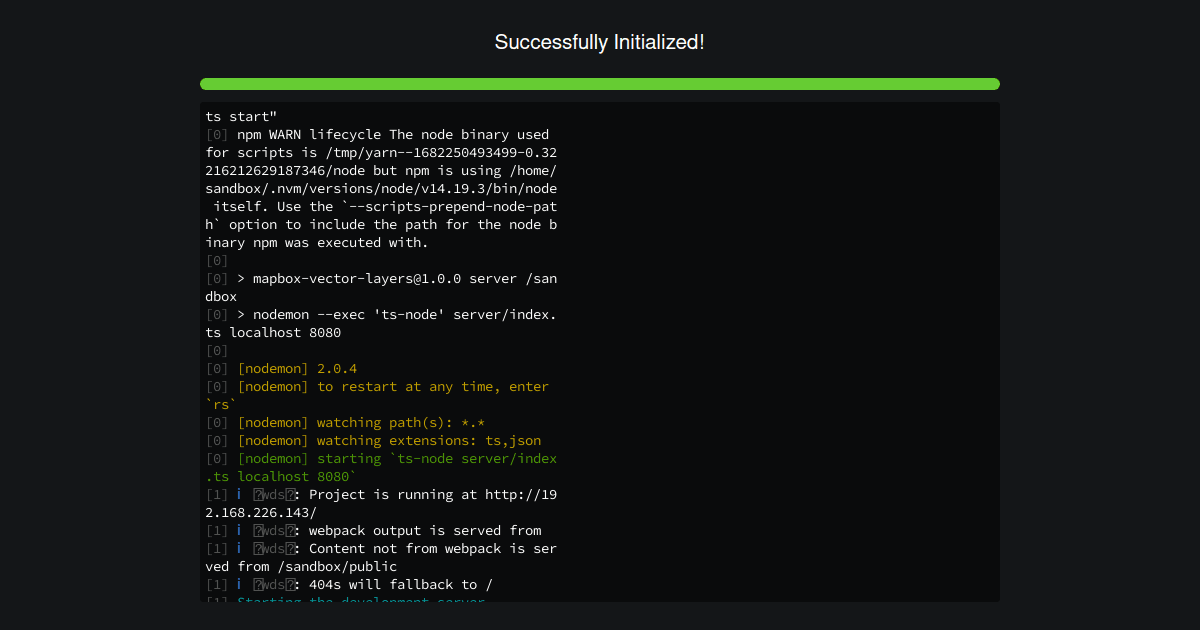Click the "[nodemon] watching path(s)" line
The width and height of the screenshot is (1200, 630).
point(360,423)
